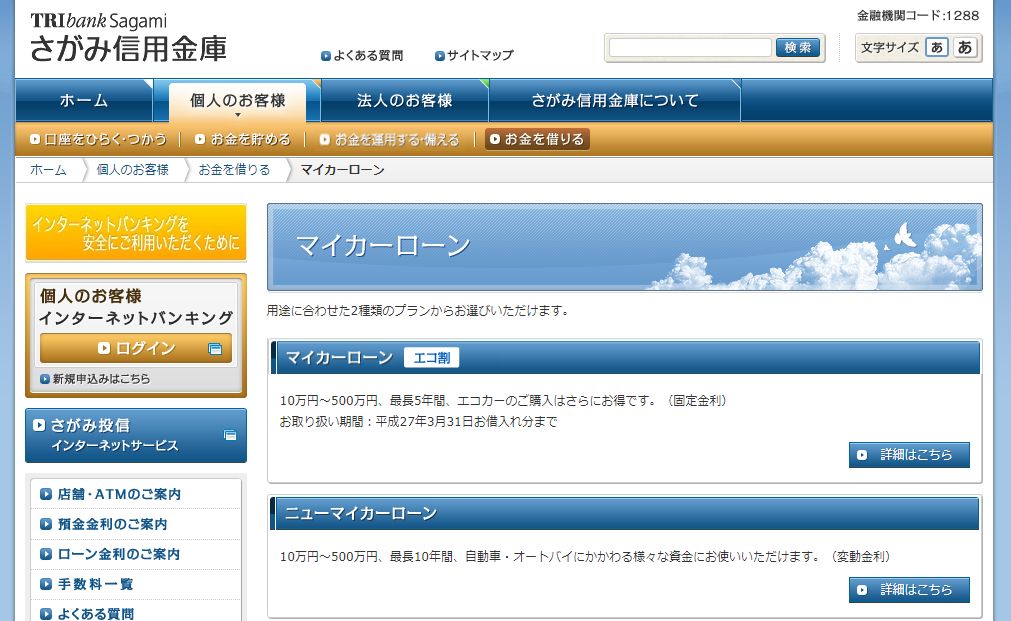
Task: Click arrow icon beside 手数料一覧
Action: click(x=46, y=584)
